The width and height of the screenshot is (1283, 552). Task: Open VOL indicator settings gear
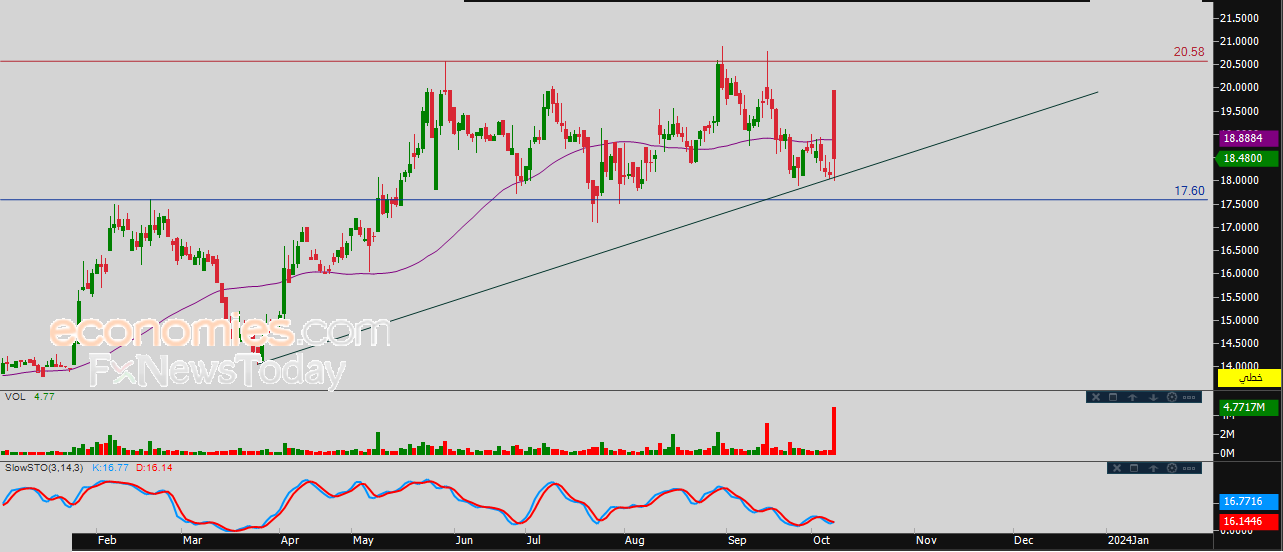pos(1172,397)
